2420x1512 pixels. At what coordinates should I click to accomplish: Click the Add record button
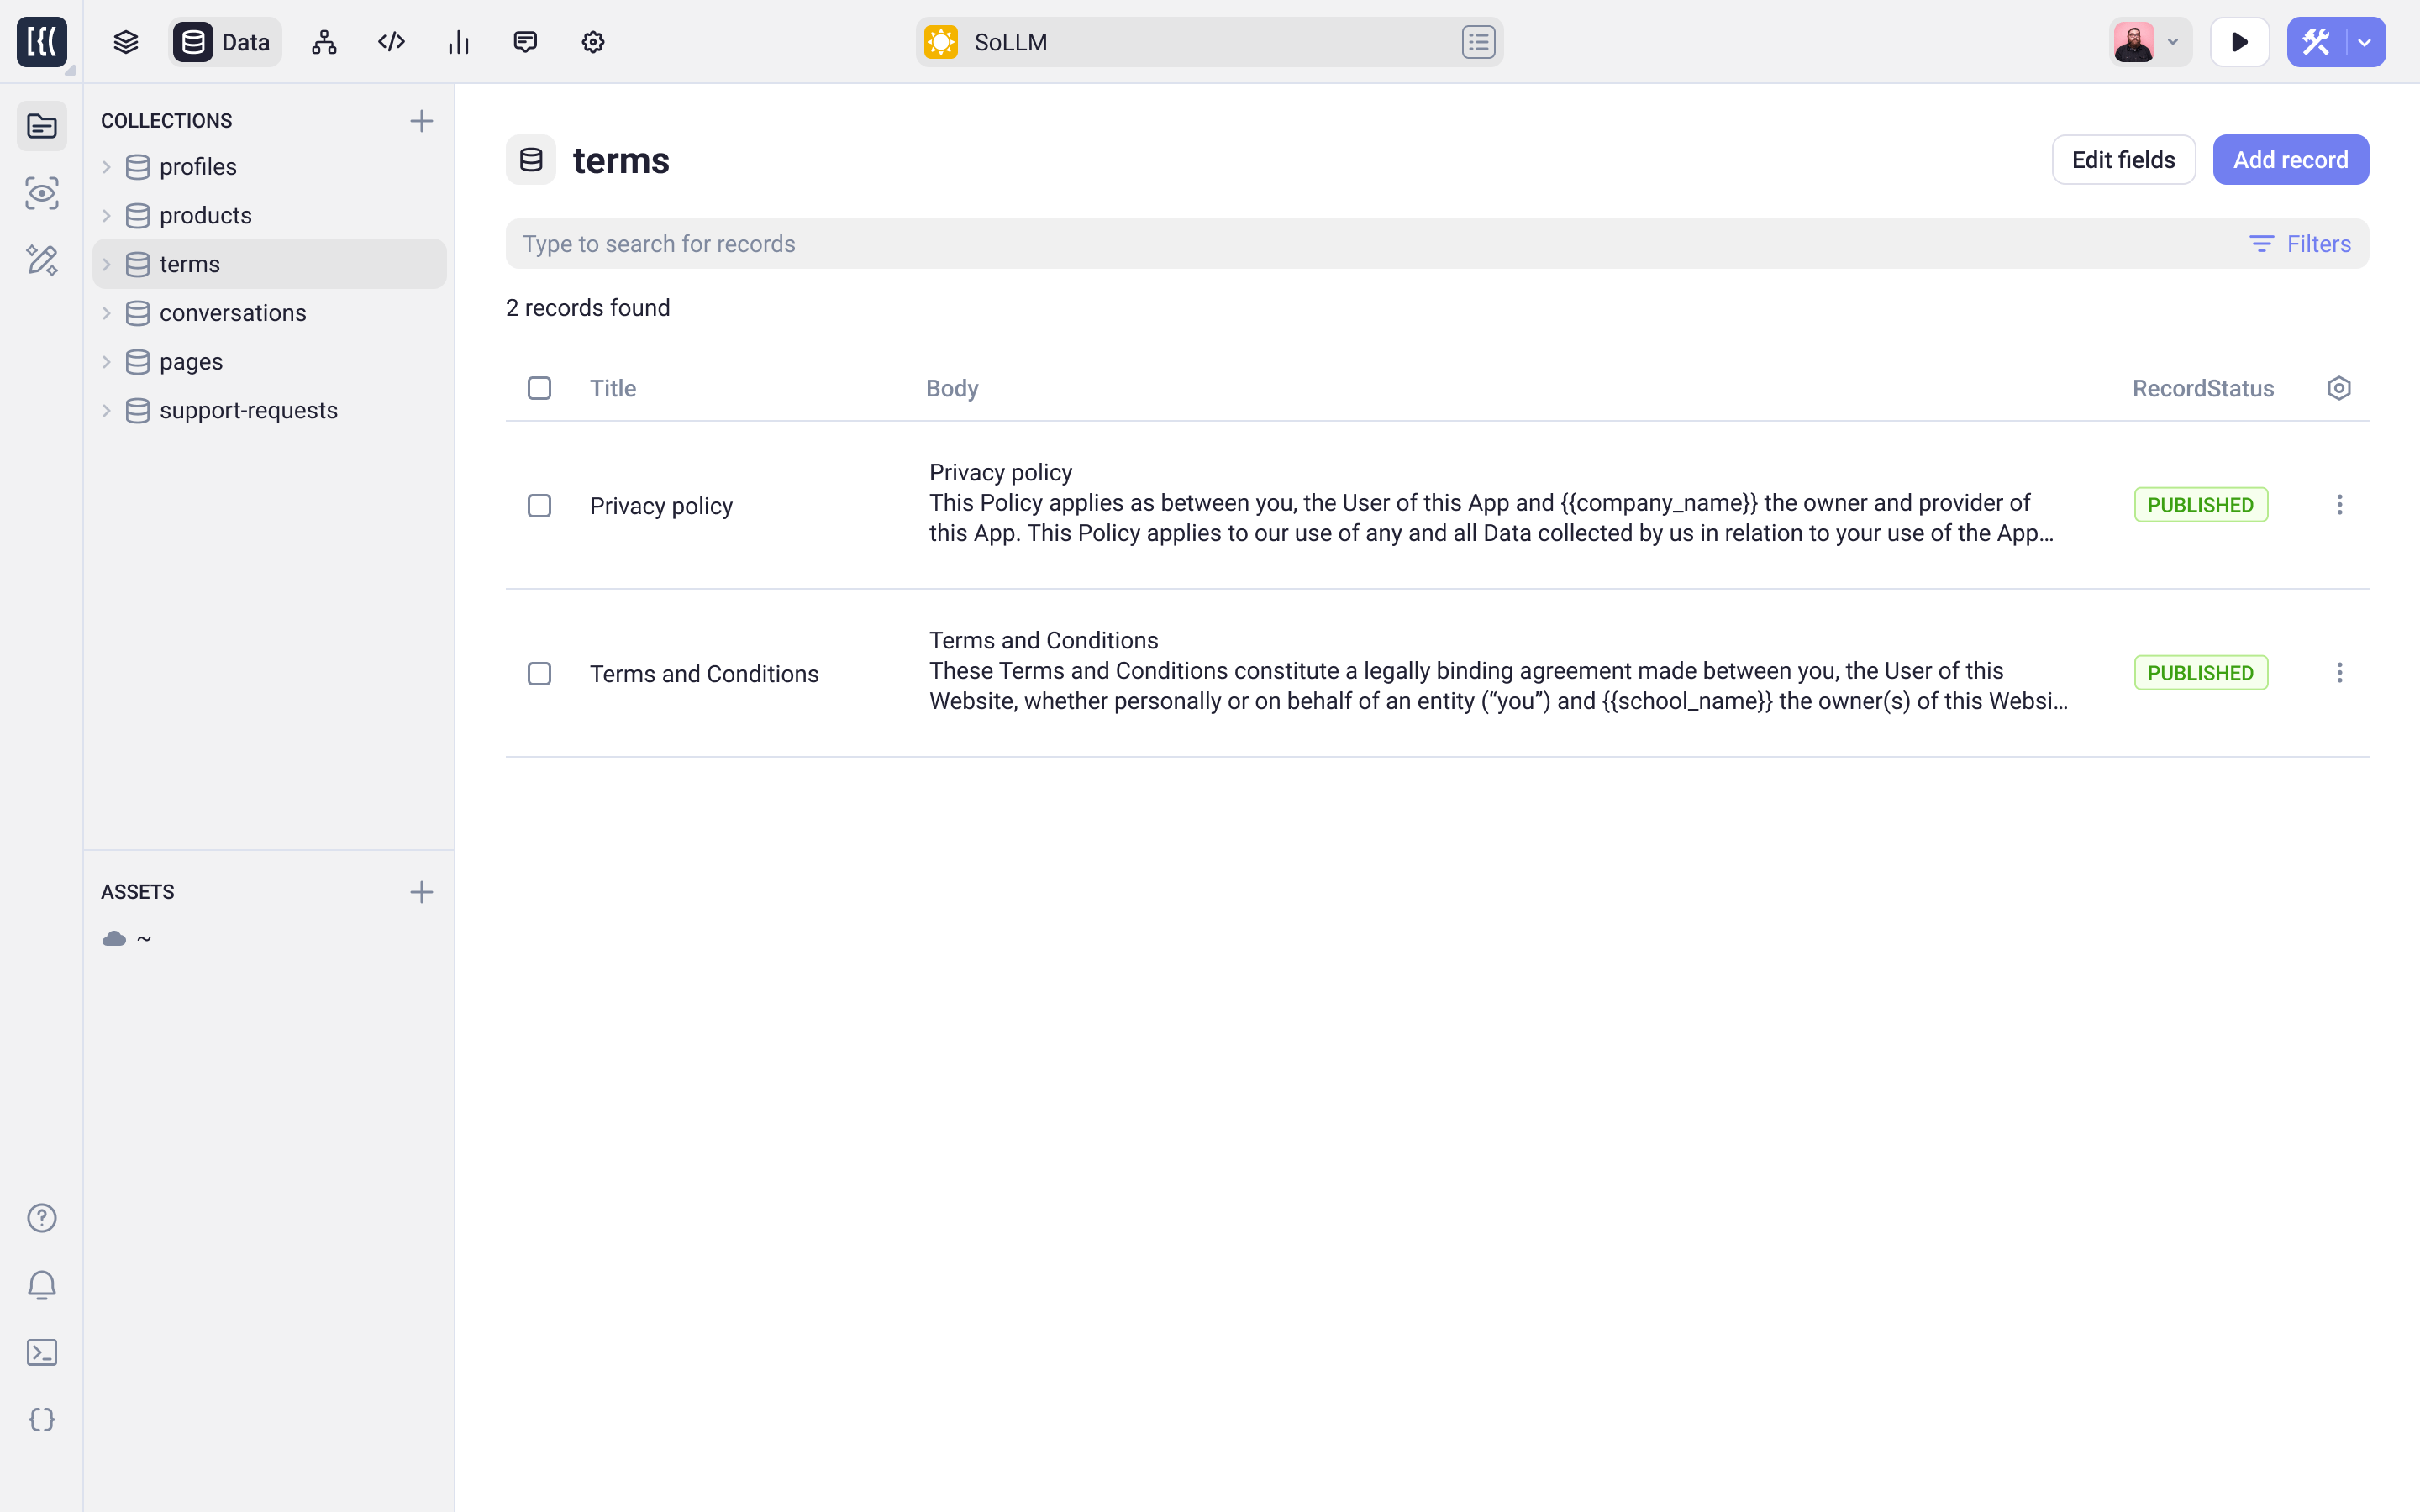2290,160
